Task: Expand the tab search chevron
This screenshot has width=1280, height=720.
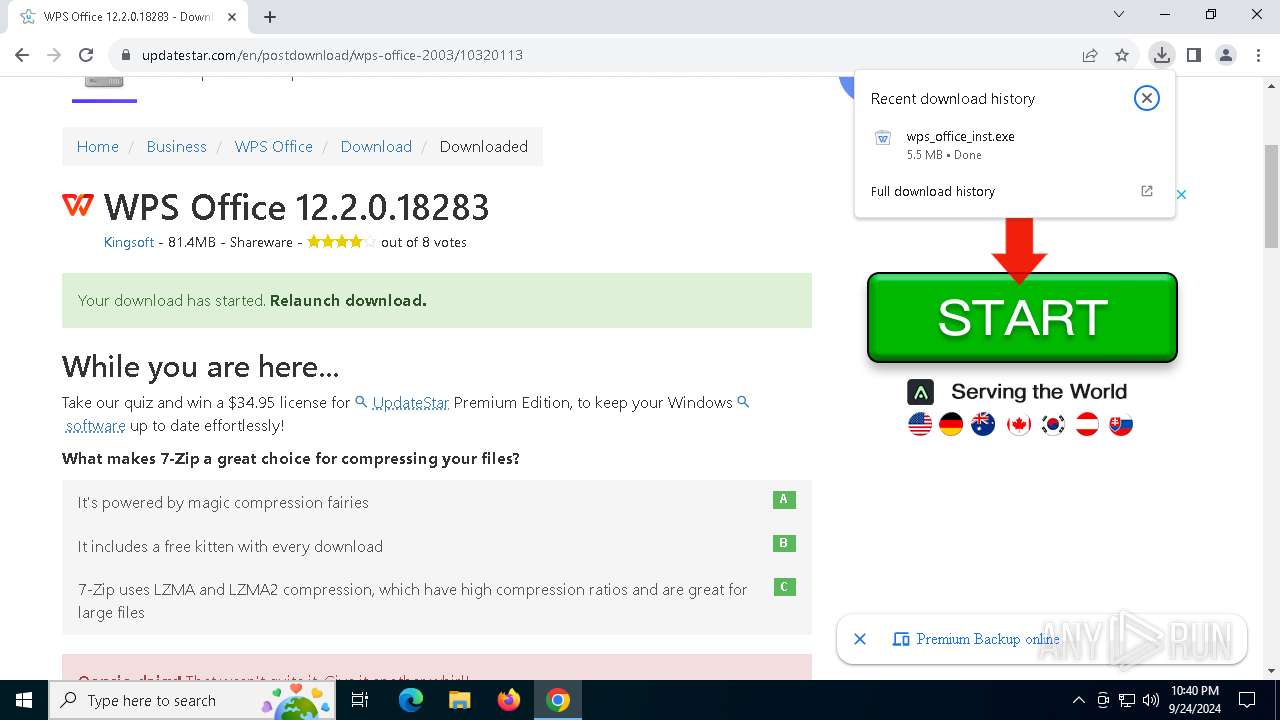Action: tap(1119, 14)
